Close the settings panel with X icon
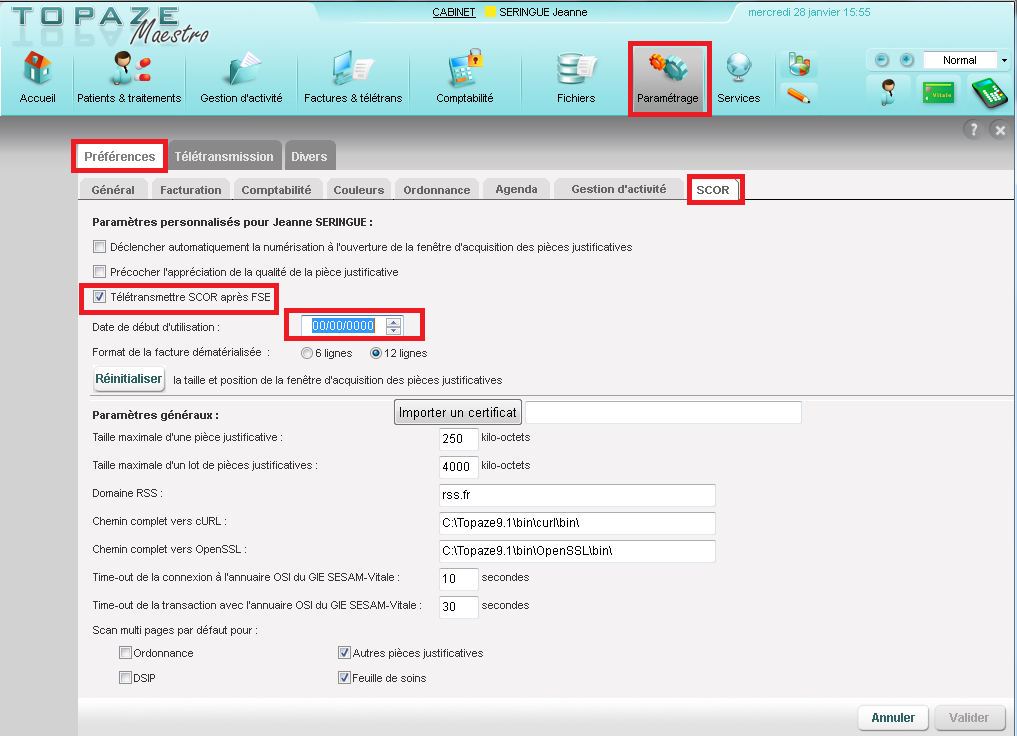 [x=1000, y=130]
